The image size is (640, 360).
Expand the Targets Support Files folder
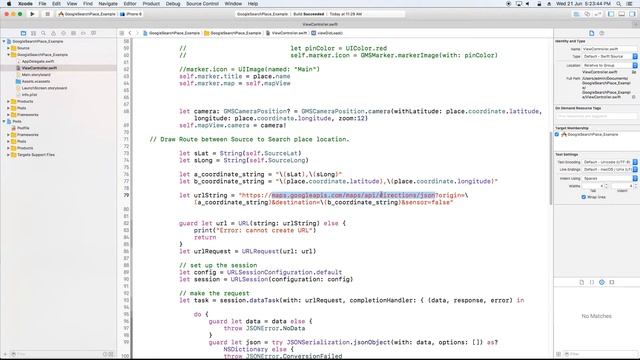pyautogui.click(x=8, y=155)
